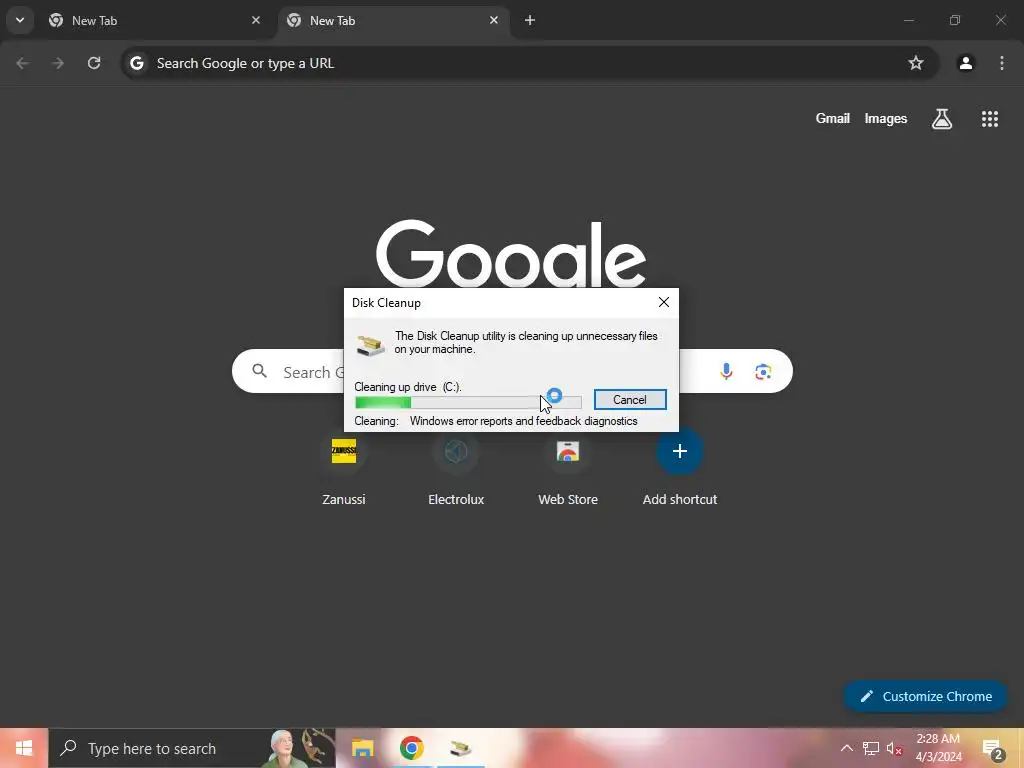This screenshot has width=1024, height=768.
Task: Open the Gmail link
Action: pos(833,118)
